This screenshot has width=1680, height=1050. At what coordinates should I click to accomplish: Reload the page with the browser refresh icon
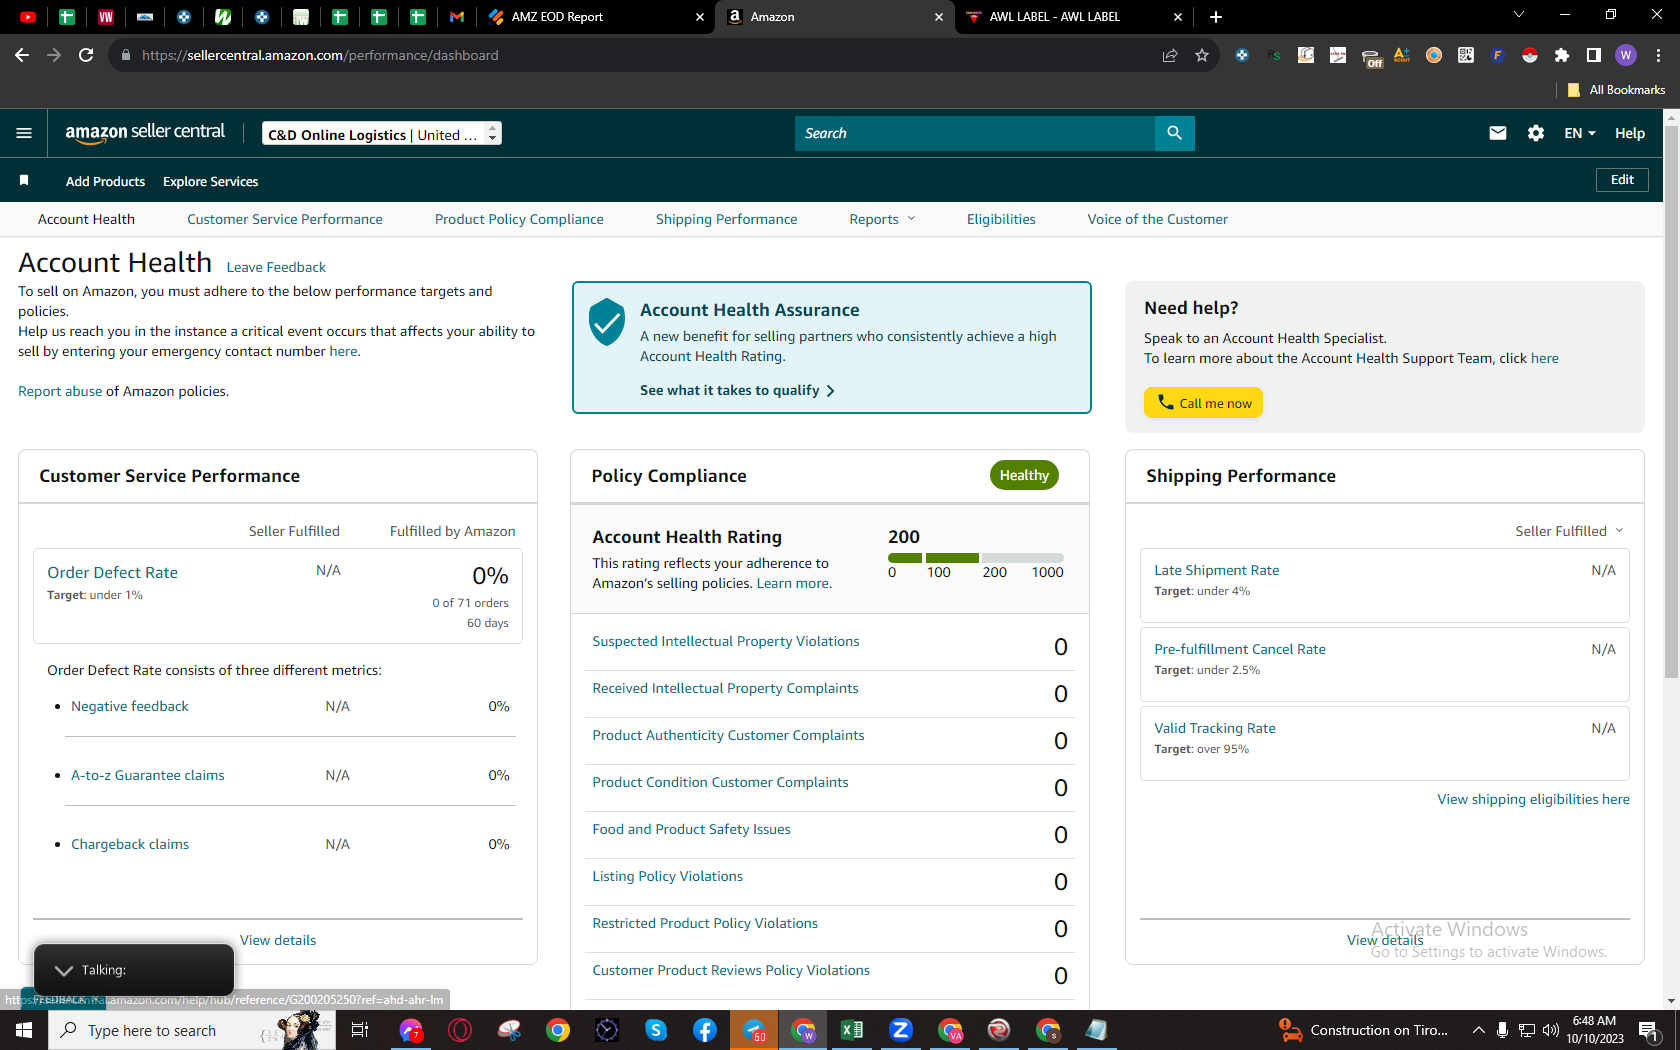click(x=86, y=55)
